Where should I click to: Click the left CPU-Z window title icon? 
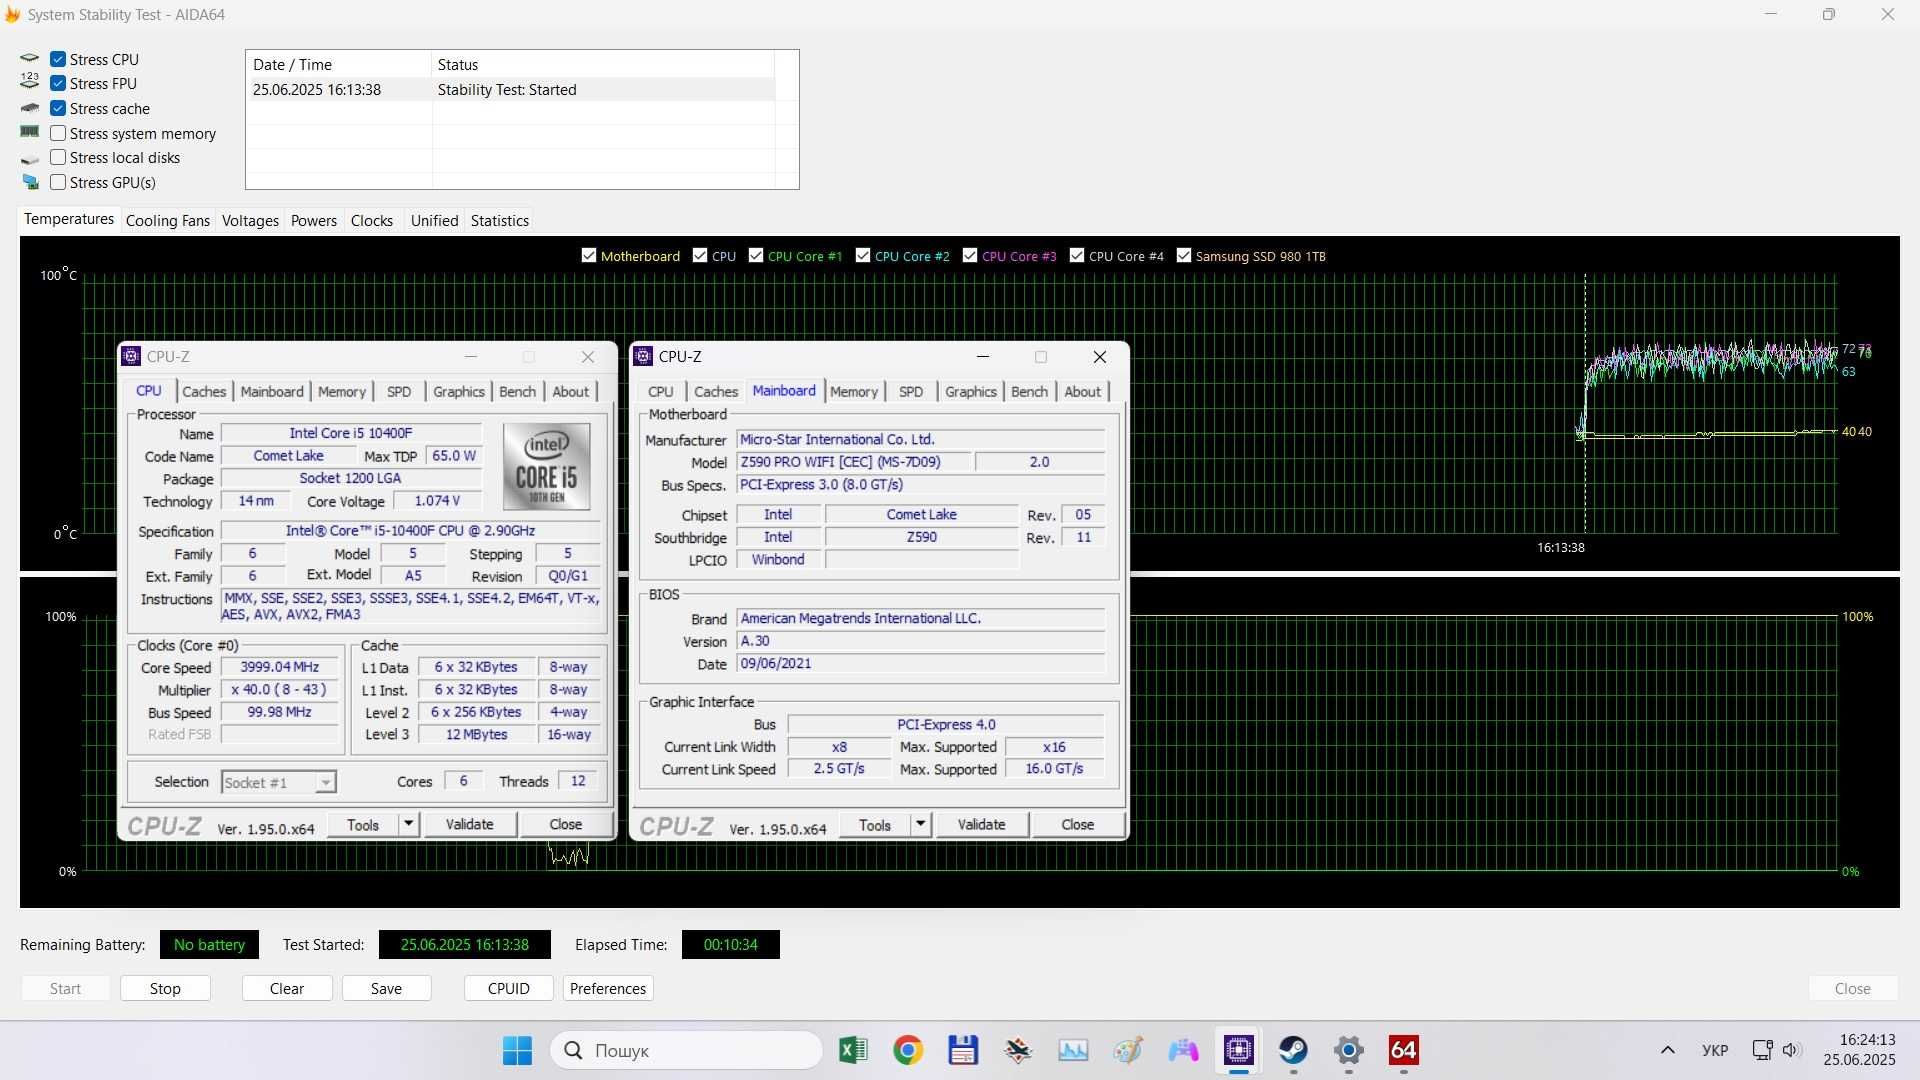pos(131,357)
